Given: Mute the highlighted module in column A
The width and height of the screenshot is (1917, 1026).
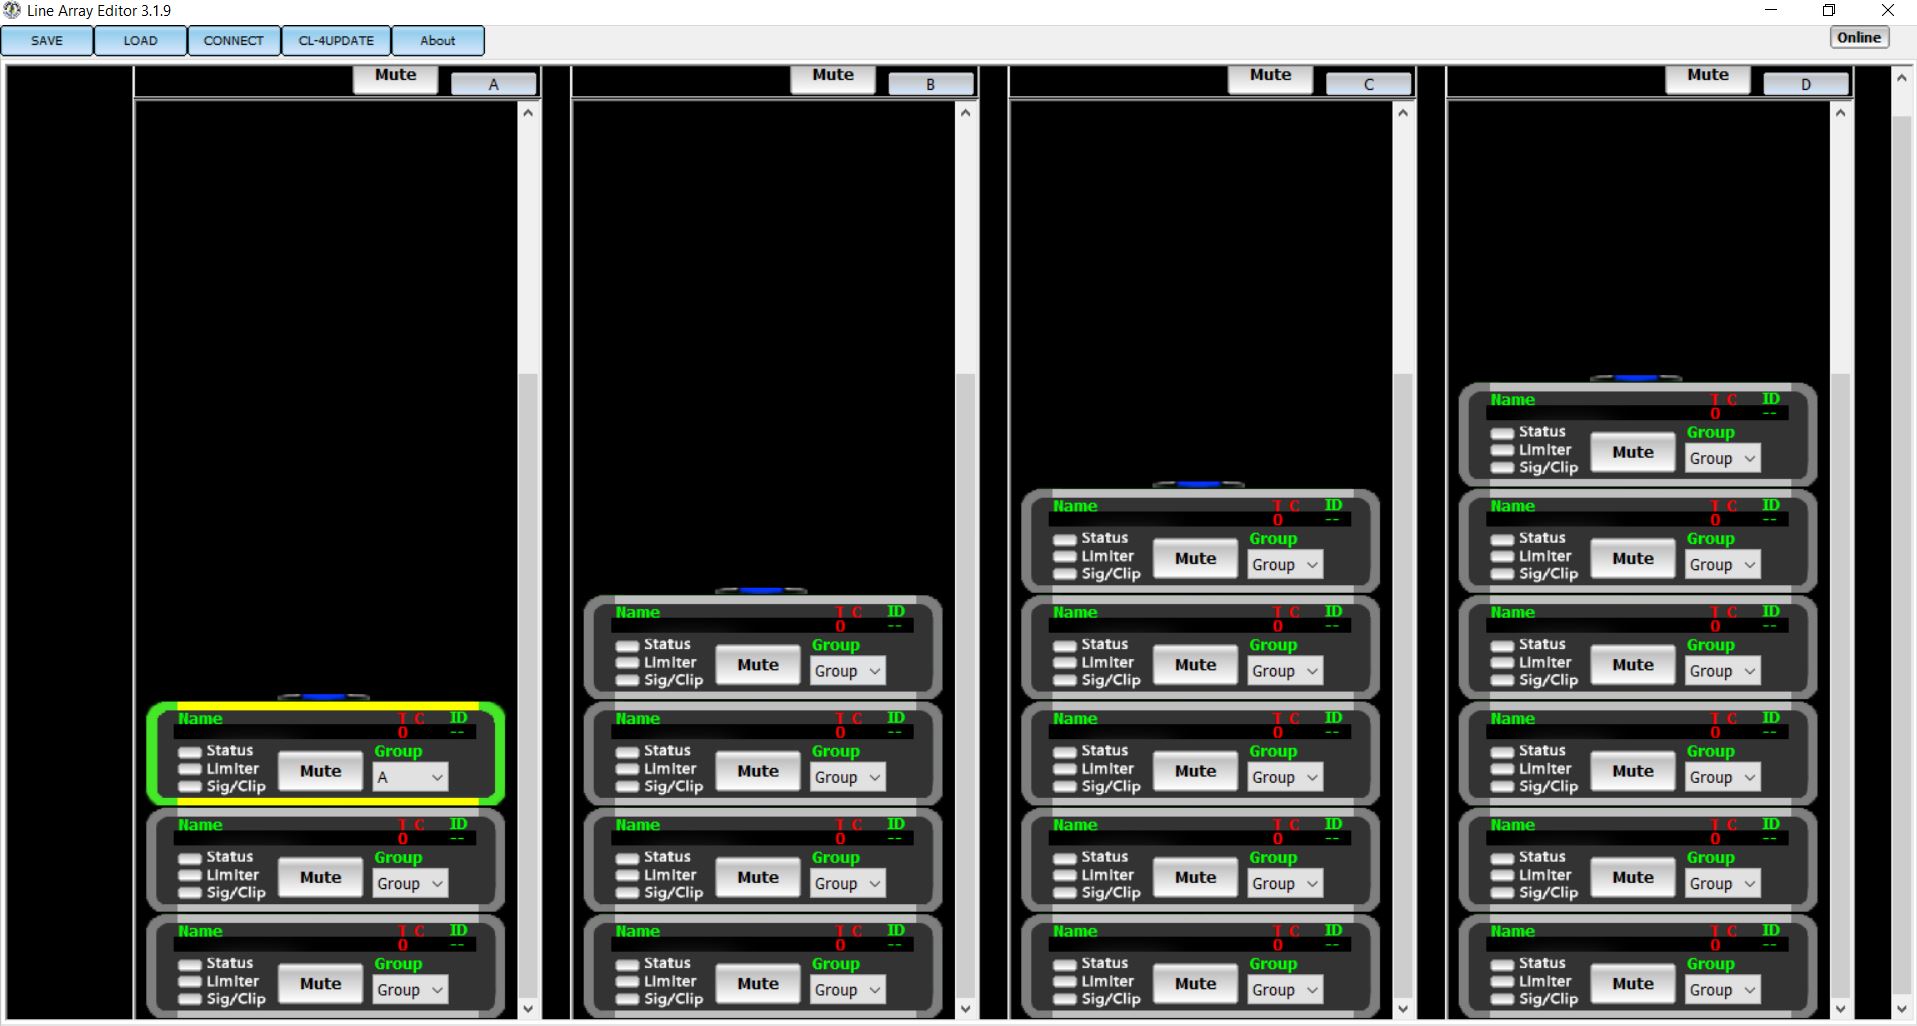Looking at the screenshot, I should click(x=320, y=771).
